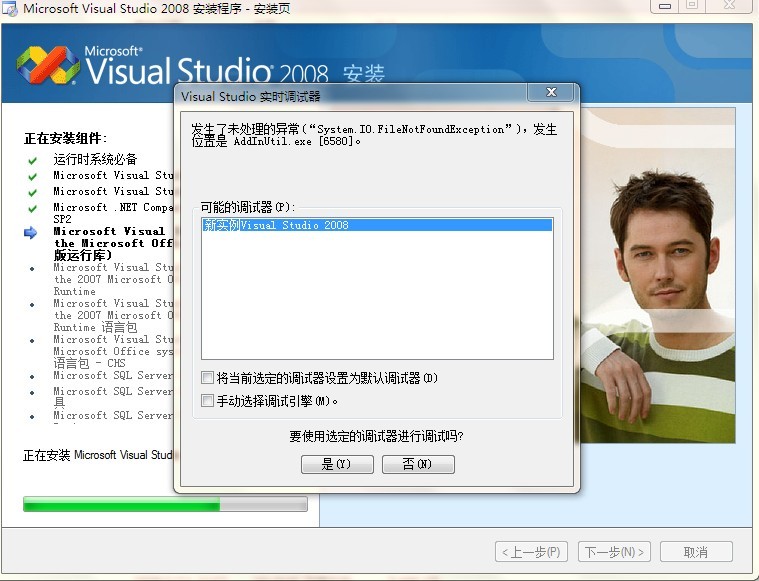Viewport: 759px width, 581px height.
Task: Click the 上一步(P) button
Action: (531, 552)
